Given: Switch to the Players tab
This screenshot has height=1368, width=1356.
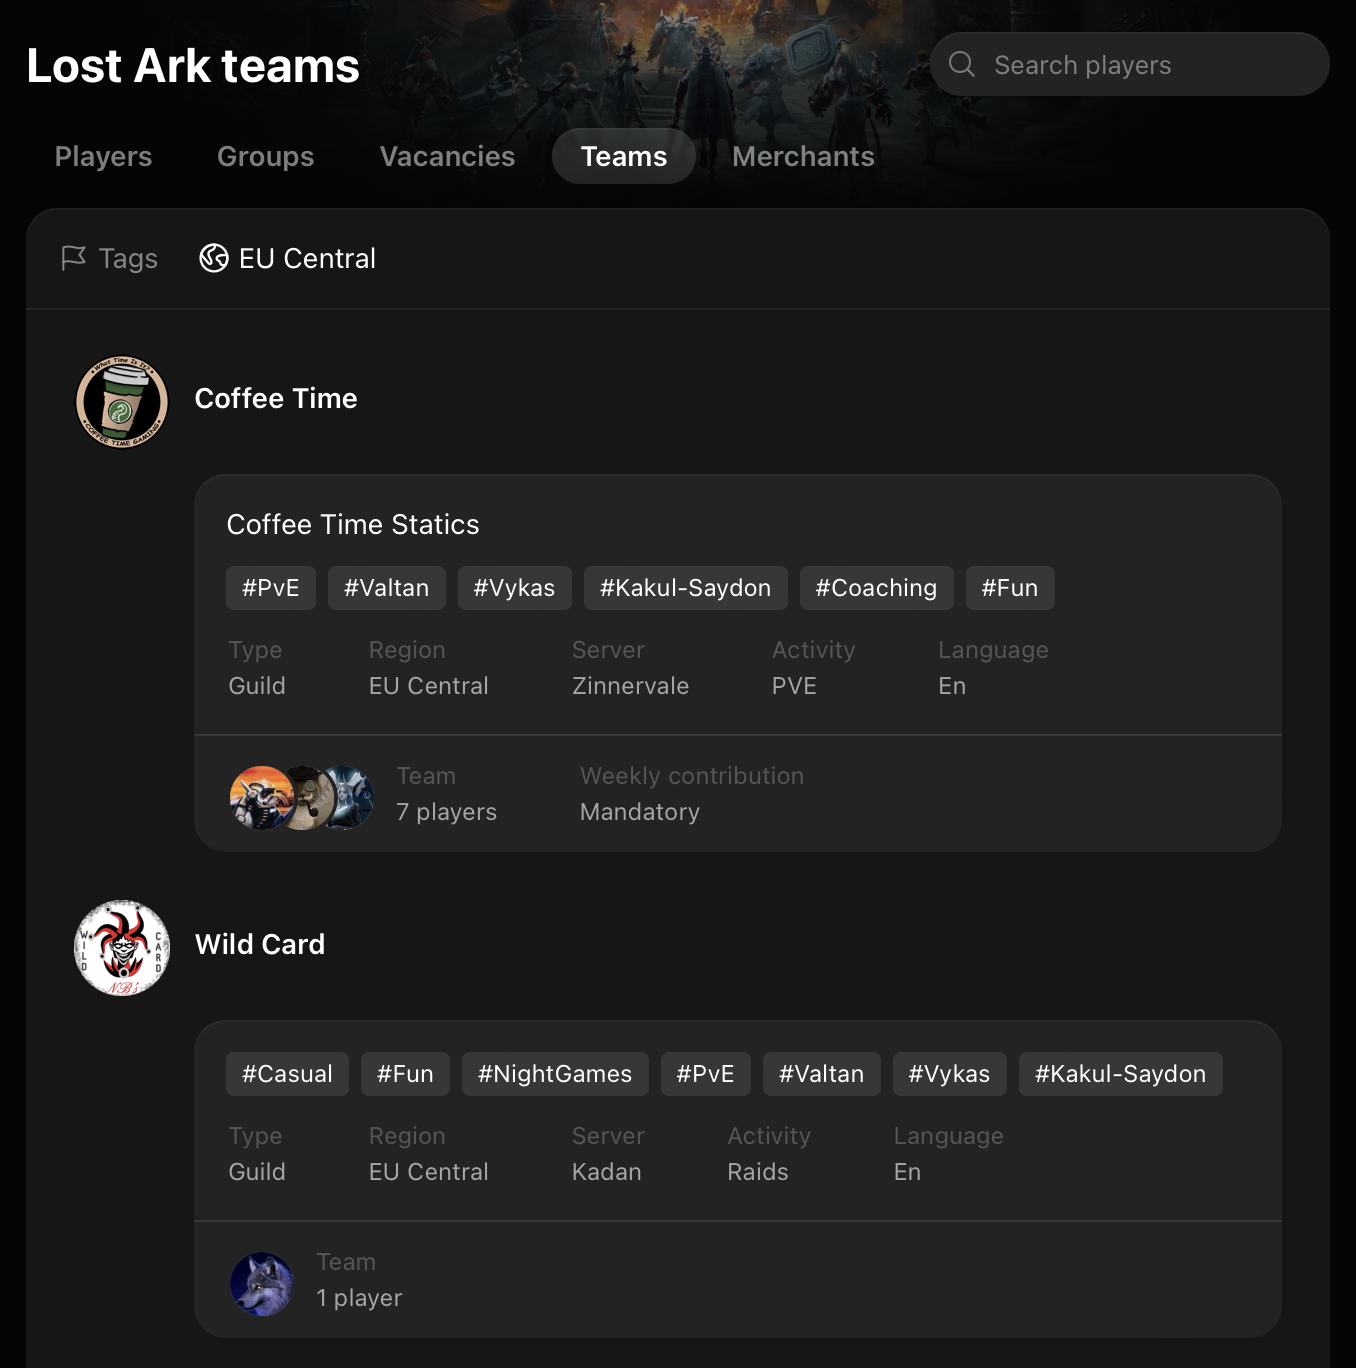Looking at the screenshot, I should (103, 156).
